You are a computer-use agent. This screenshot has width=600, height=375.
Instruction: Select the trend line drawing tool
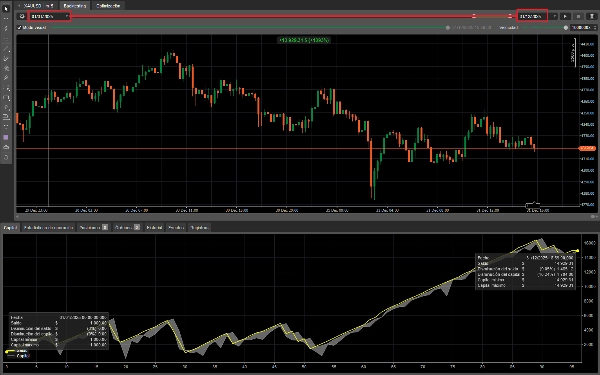(6, 49)
